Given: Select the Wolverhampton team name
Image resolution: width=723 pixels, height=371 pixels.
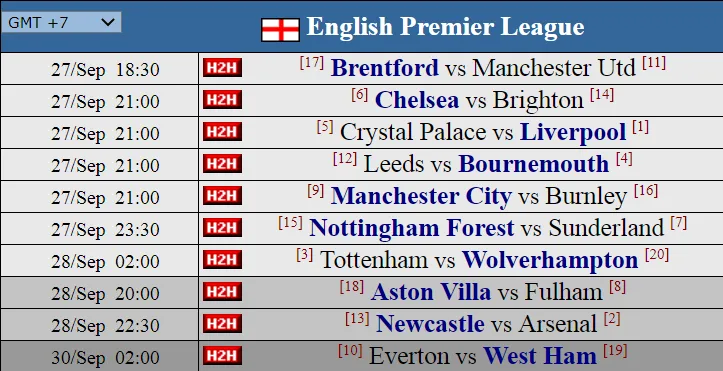Looking at the screenshot, I should click(x=550, y=260).
